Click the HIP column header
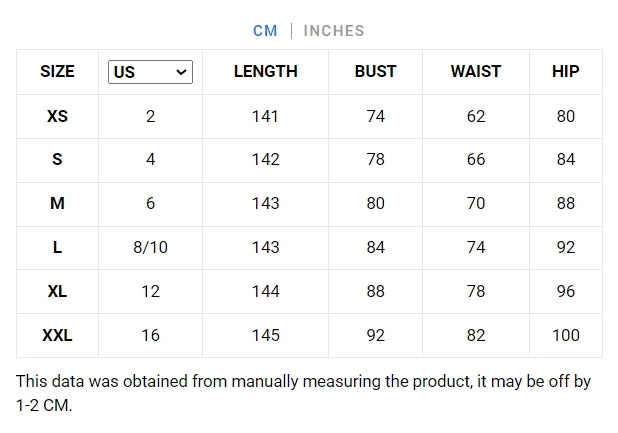This screenshot has width=618, height=433. 565,72
